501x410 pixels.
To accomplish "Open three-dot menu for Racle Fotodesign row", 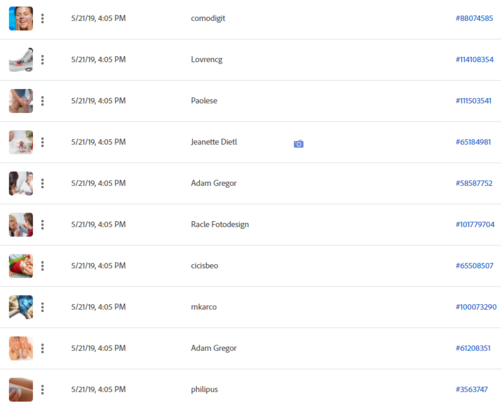I will [42, 225].
